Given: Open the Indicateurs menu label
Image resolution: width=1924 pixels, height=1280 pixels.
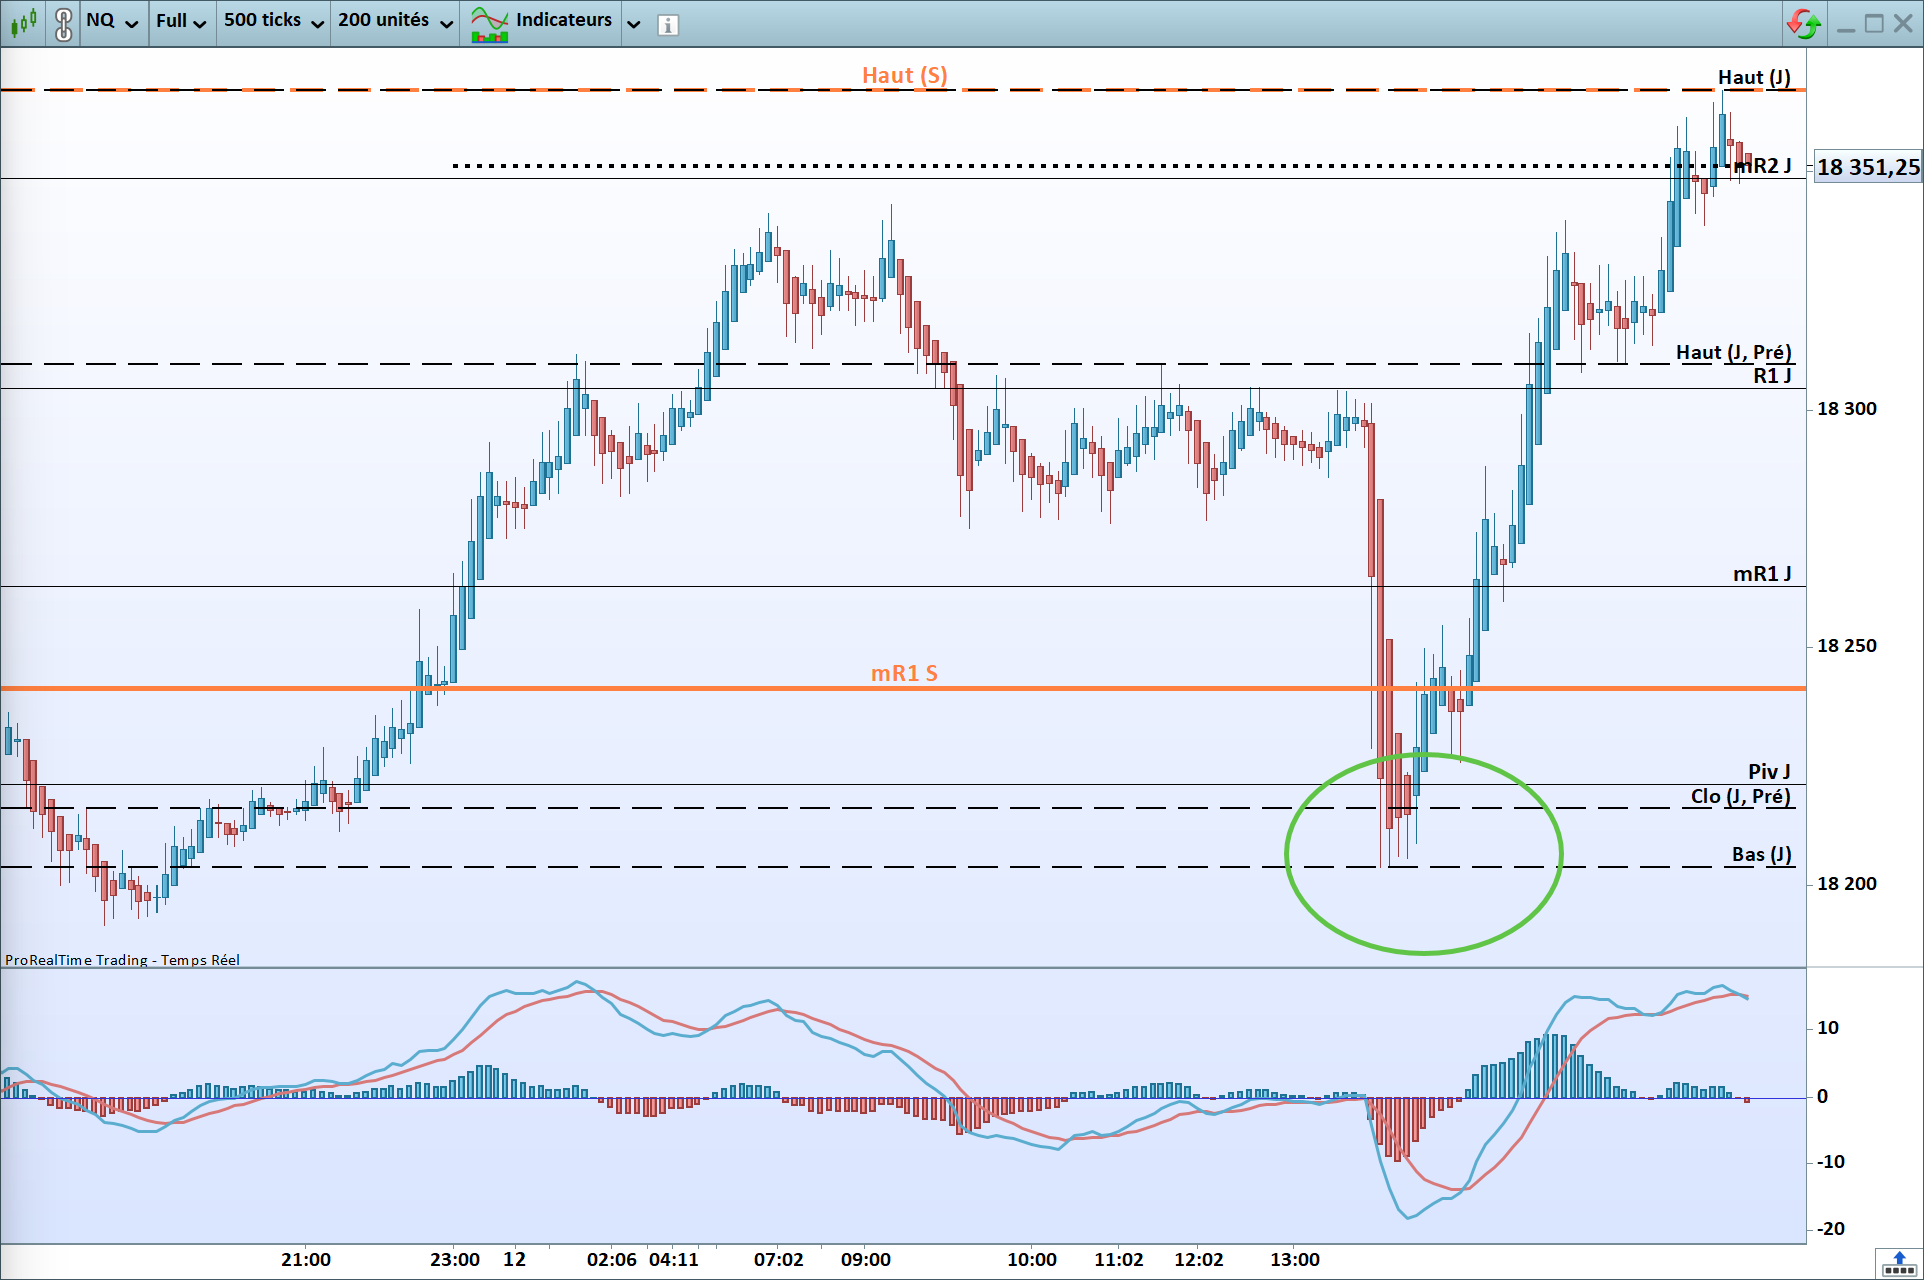Looking at the screenshot, I should tap(563, 20).
